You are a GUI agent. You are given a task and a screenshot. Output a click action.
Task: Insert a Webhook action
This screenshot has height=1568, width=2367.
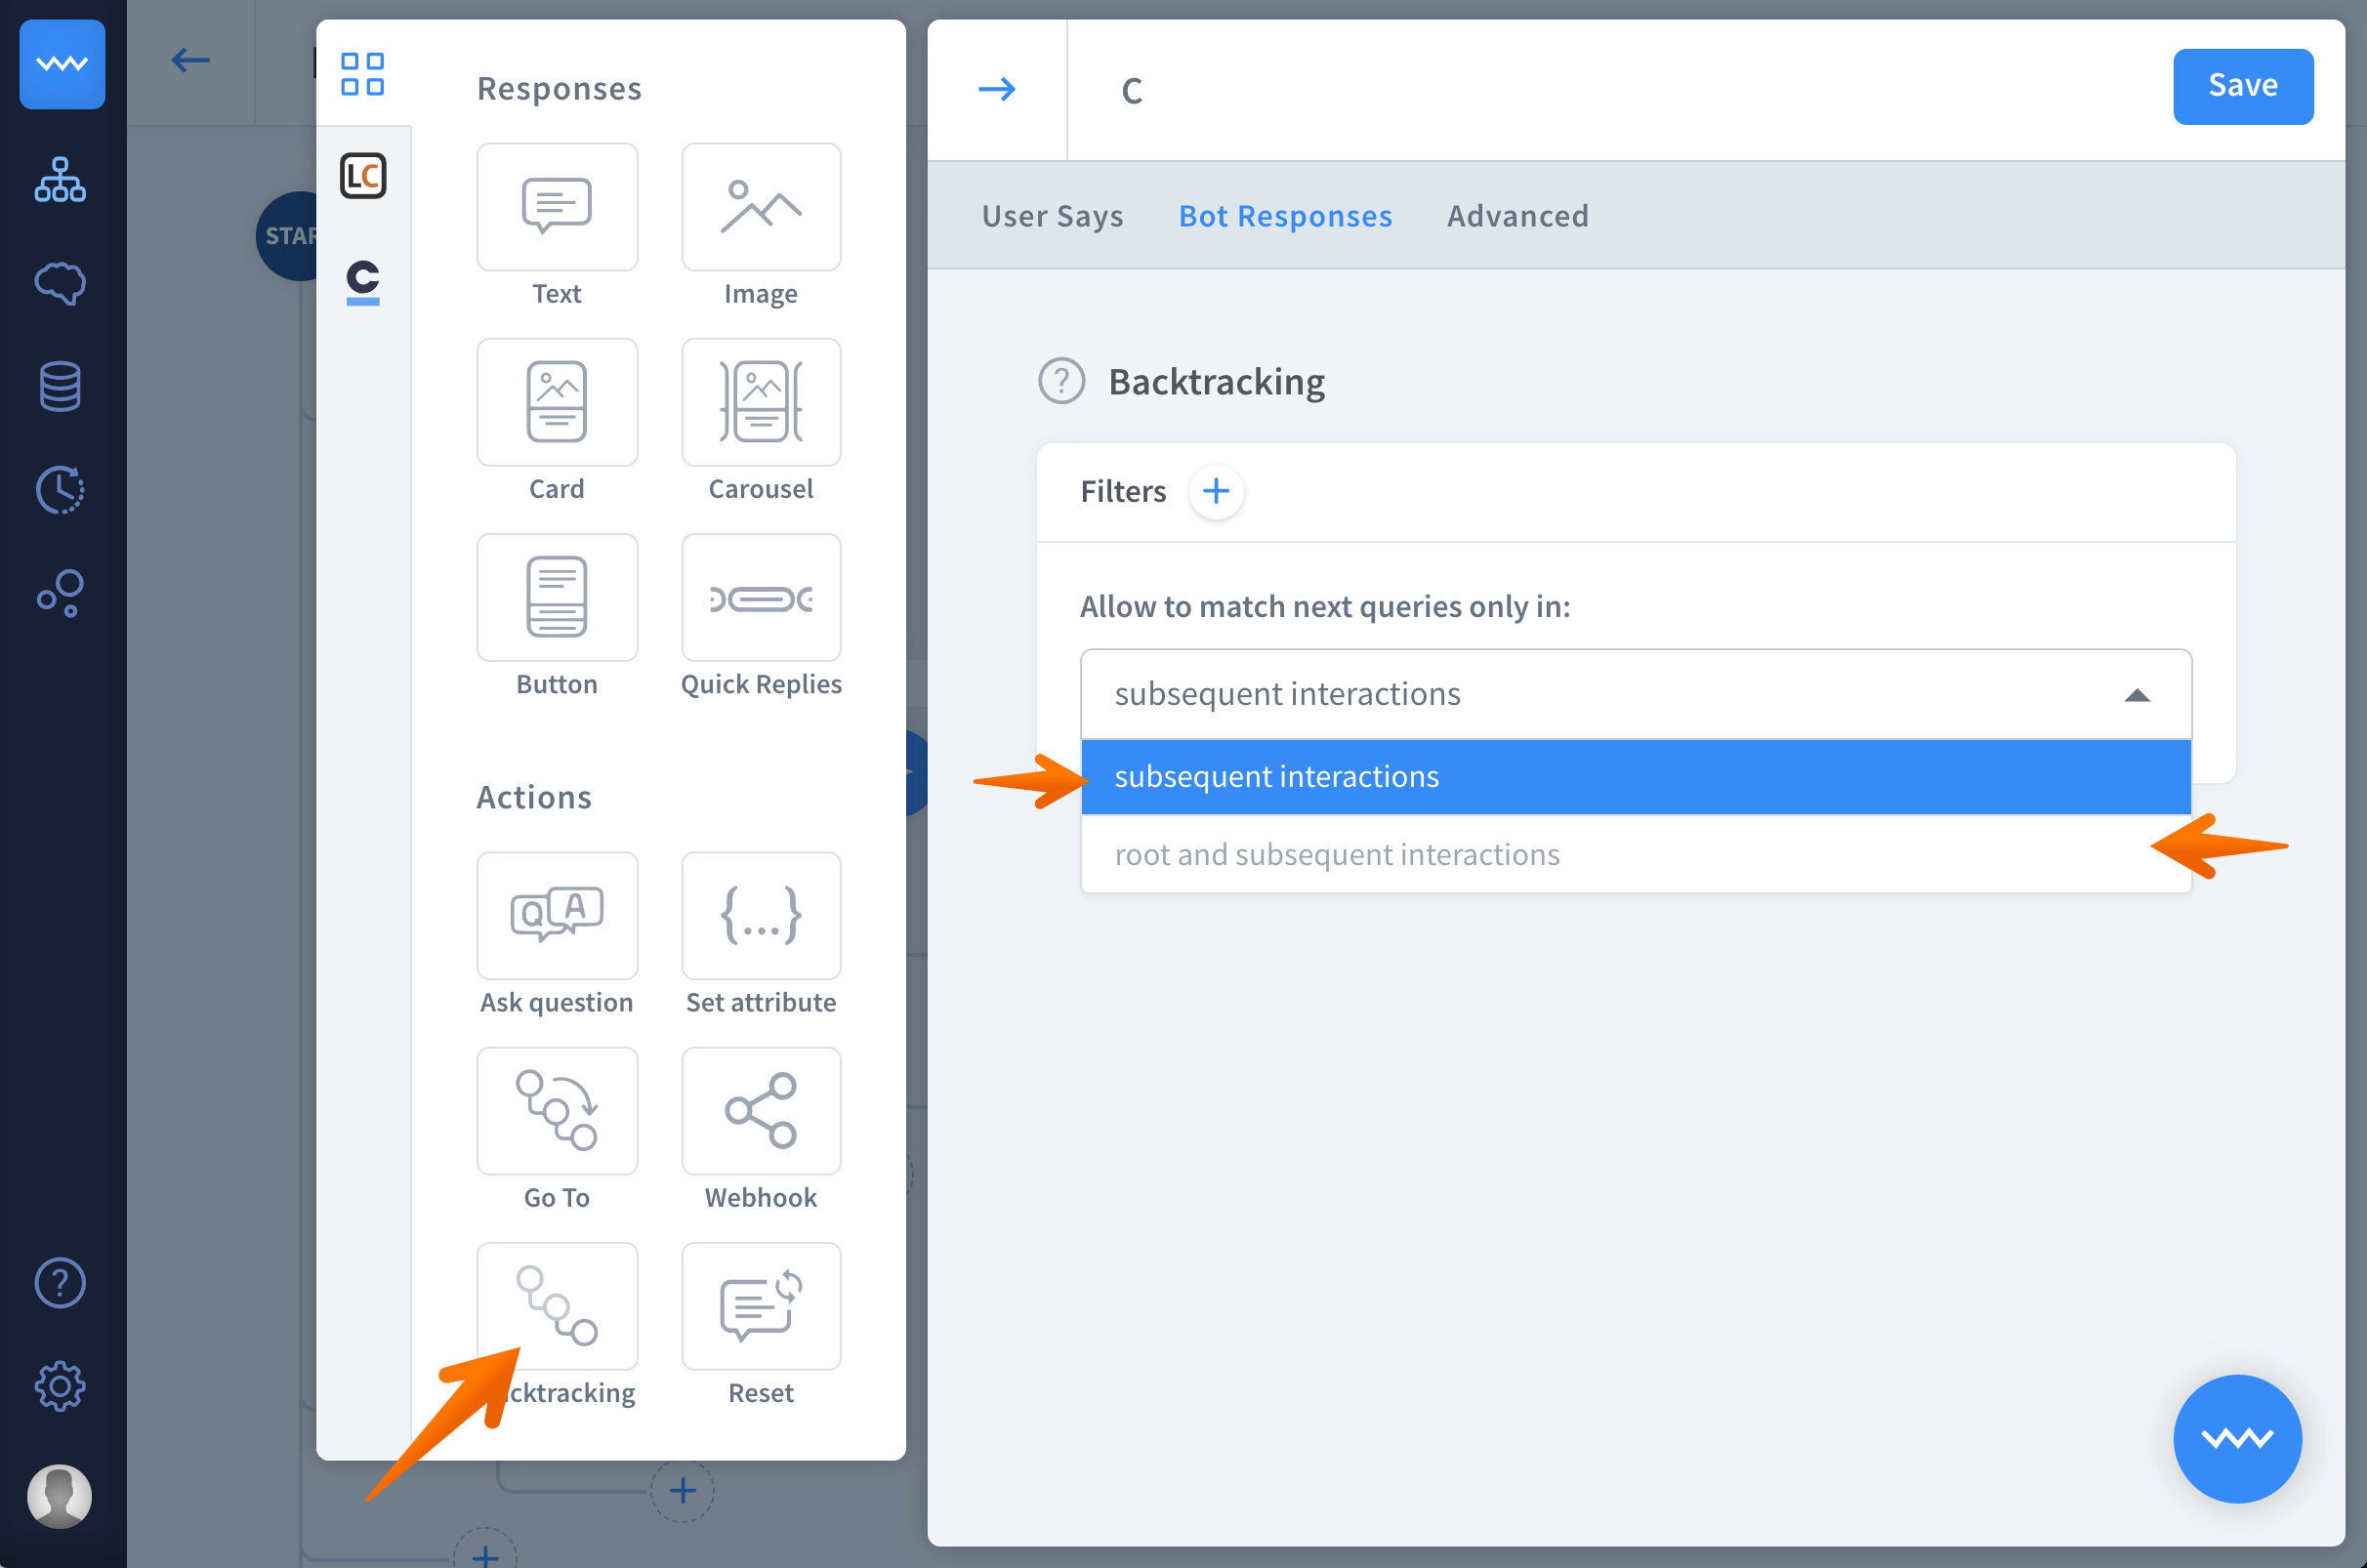tap(760, 1111)
